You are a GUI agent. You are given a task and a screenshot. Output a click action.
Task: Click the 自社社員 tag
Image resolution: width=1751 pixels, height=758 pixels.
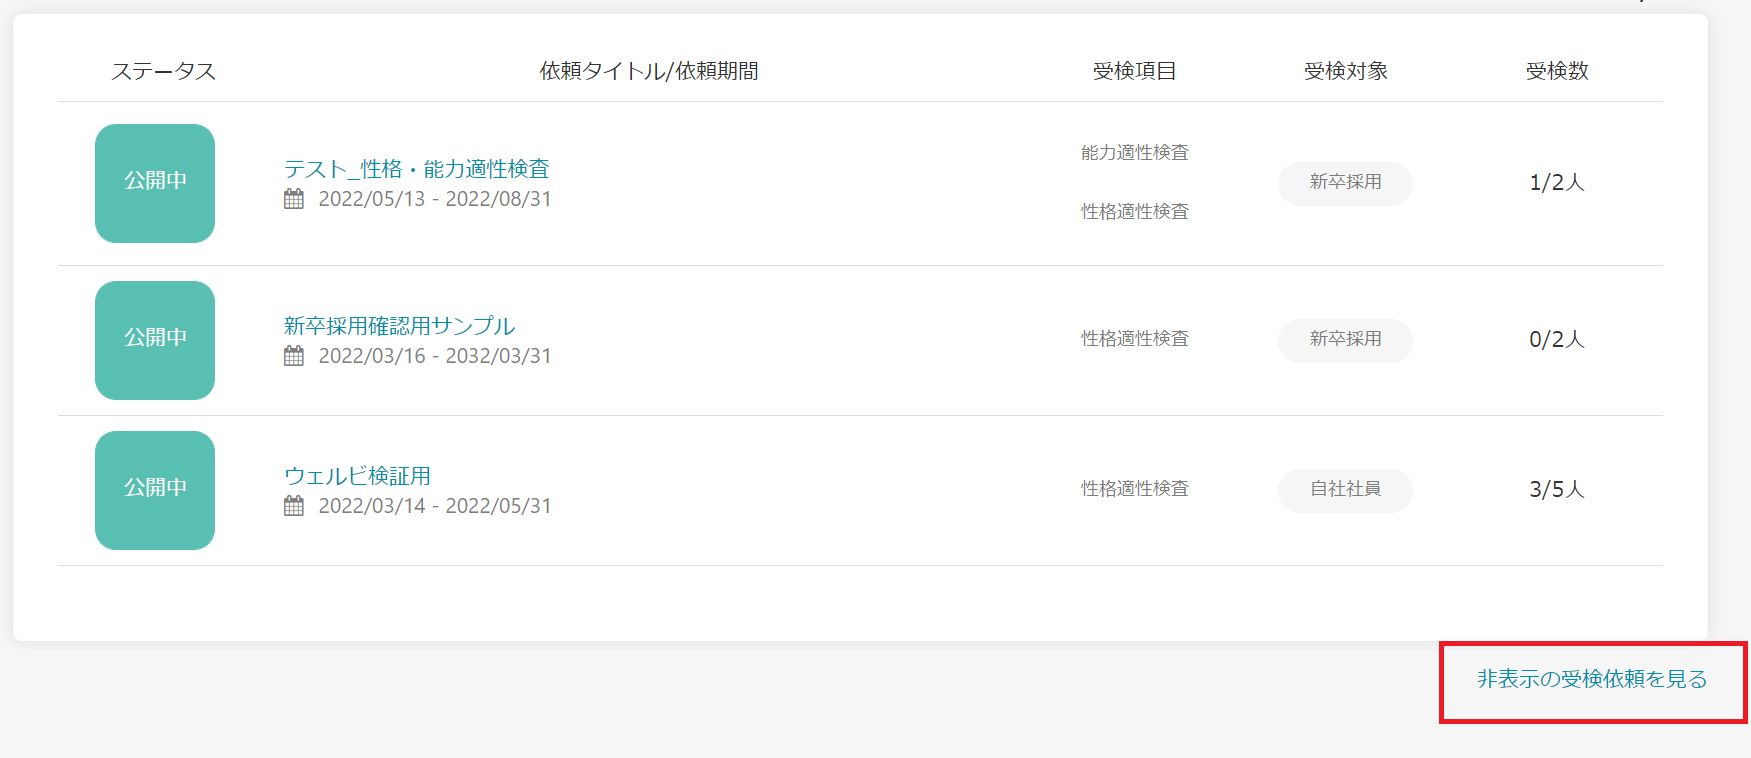(x=1345, y=490)
